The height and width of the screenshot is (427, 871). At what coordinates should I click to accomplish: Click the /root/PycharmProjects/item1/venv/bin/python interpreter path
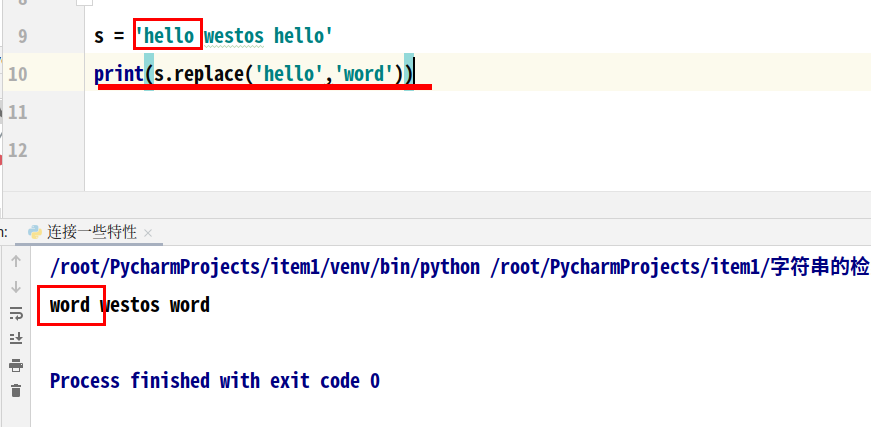(265, 267)
